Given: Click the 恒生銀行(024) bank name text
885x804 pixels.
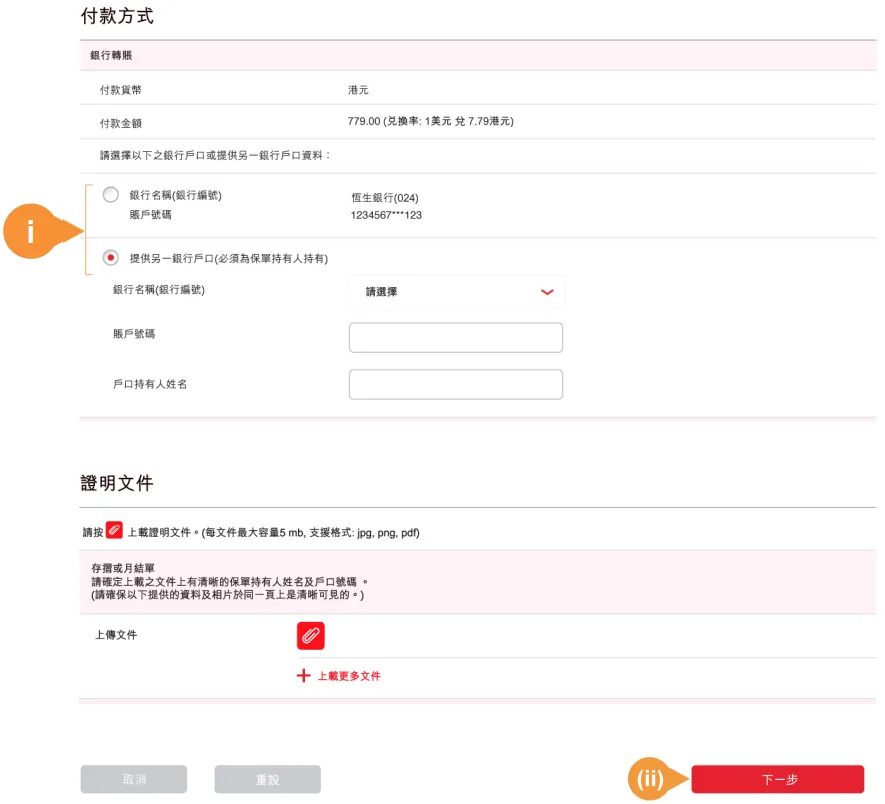Looking at the screenshot, I should coord(385,198).
